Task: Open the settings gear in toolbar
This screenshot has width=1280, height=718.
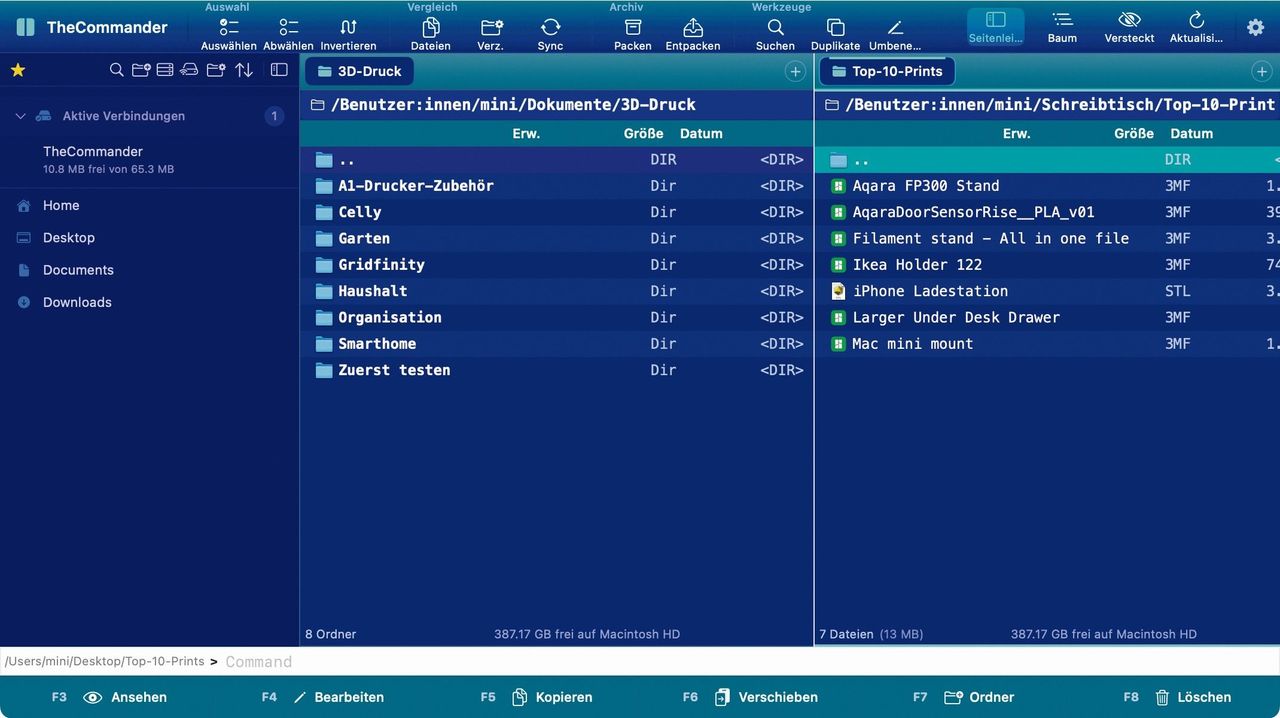Action: tap(1256, 28)
